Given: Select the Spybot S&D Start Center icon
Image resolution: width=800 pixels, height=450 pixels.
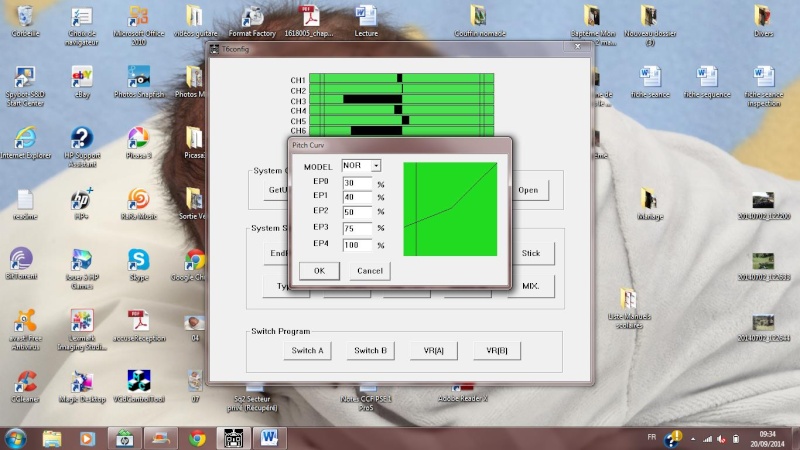Looking at the screenshot, I should (x=25, y=86).
